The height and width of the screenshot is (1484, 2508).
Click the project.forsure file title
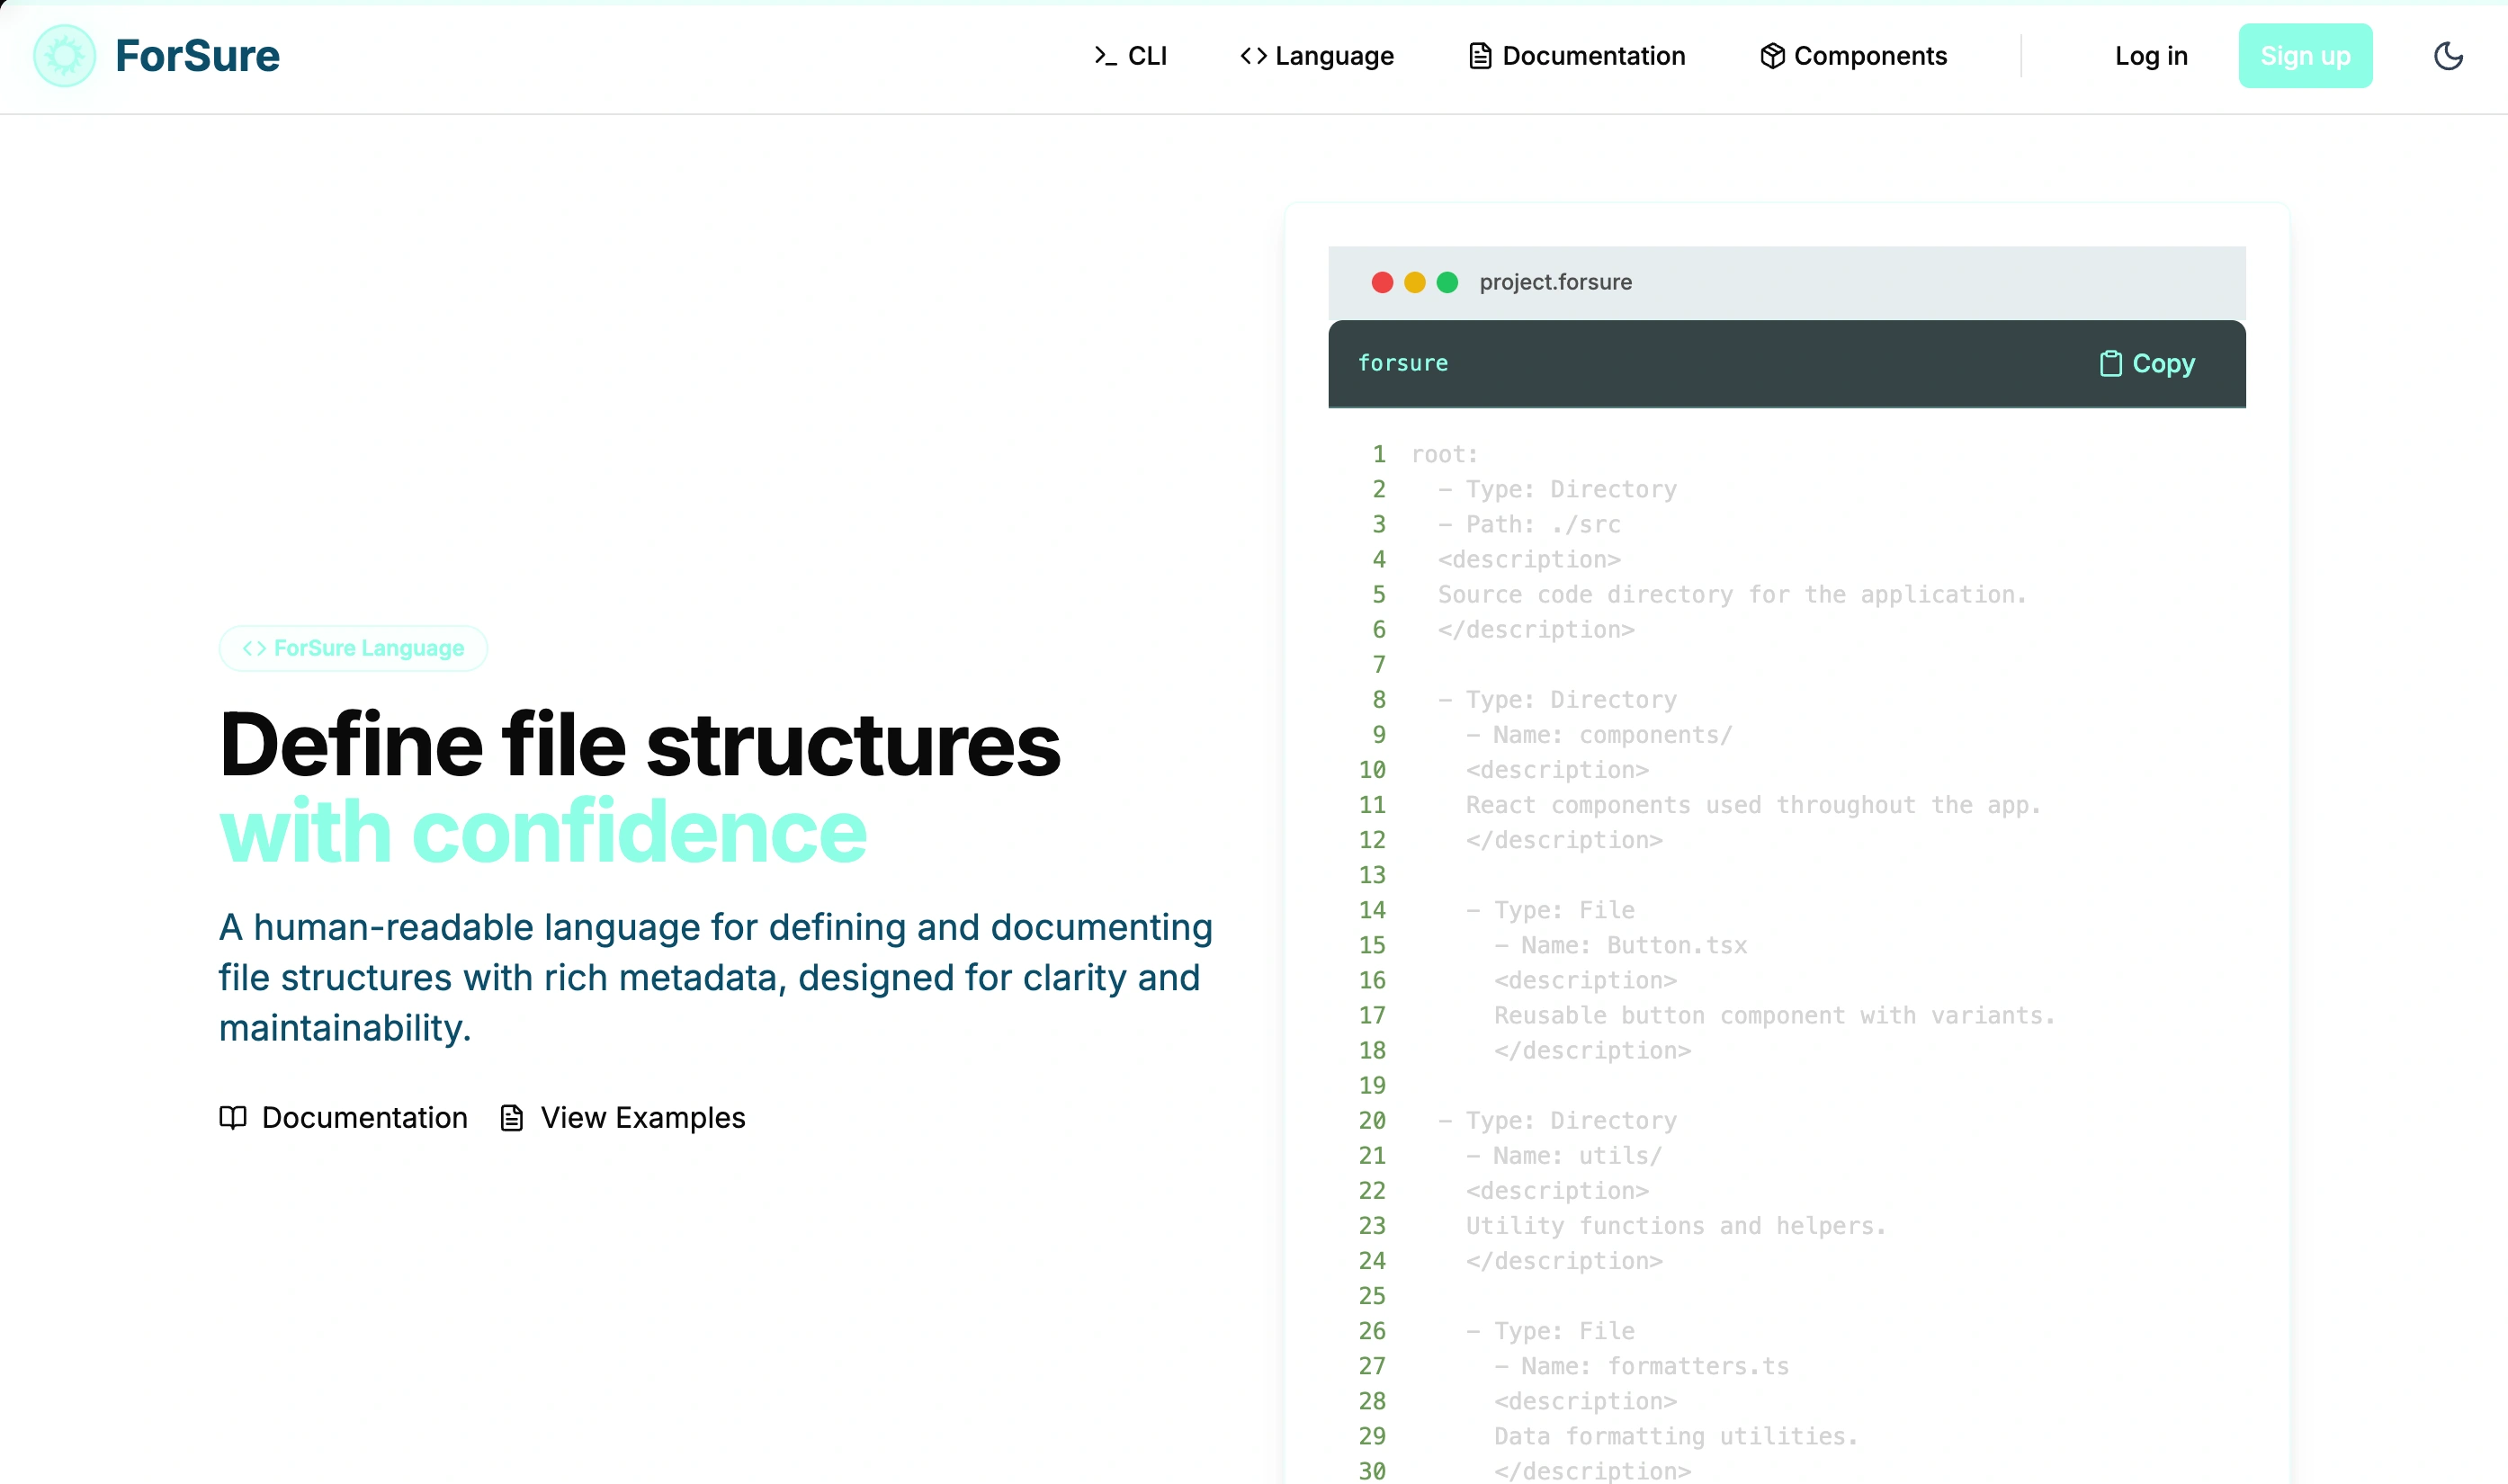pyautogui.click(x=1555, y=283)
